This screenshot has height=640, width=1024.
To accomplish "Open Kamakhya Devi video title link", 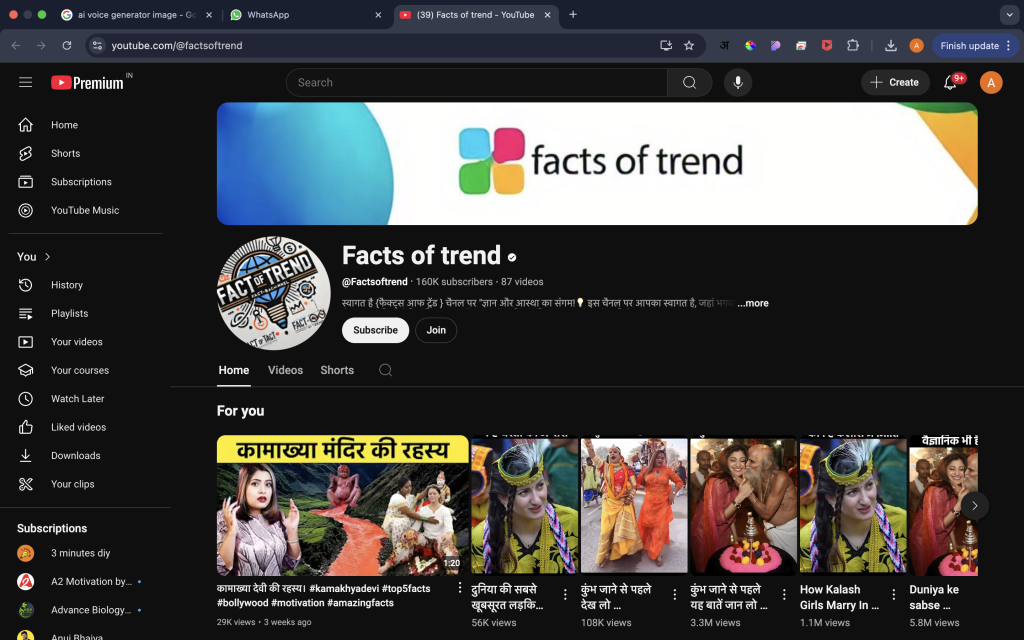I will 323,596.
